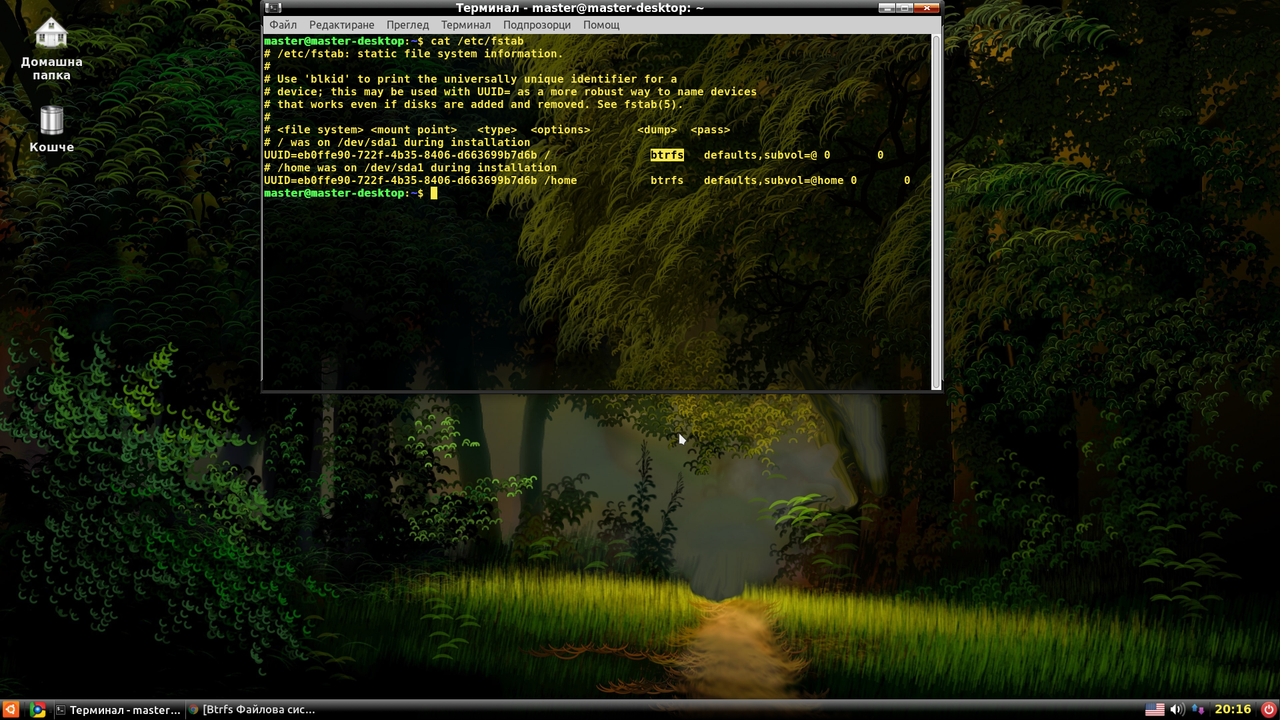Click the '<options>' column header text
The height and width of the screenshot is (720, 1280).
tap(560, 130)
